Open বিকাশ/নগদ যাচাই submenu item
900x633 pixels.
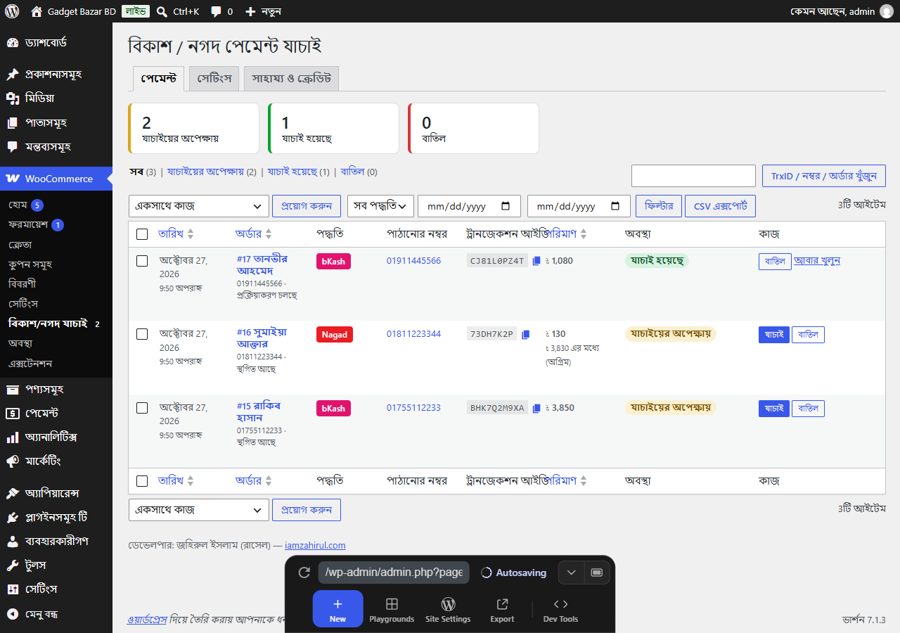pyautogui.click(x=54, y=323)
